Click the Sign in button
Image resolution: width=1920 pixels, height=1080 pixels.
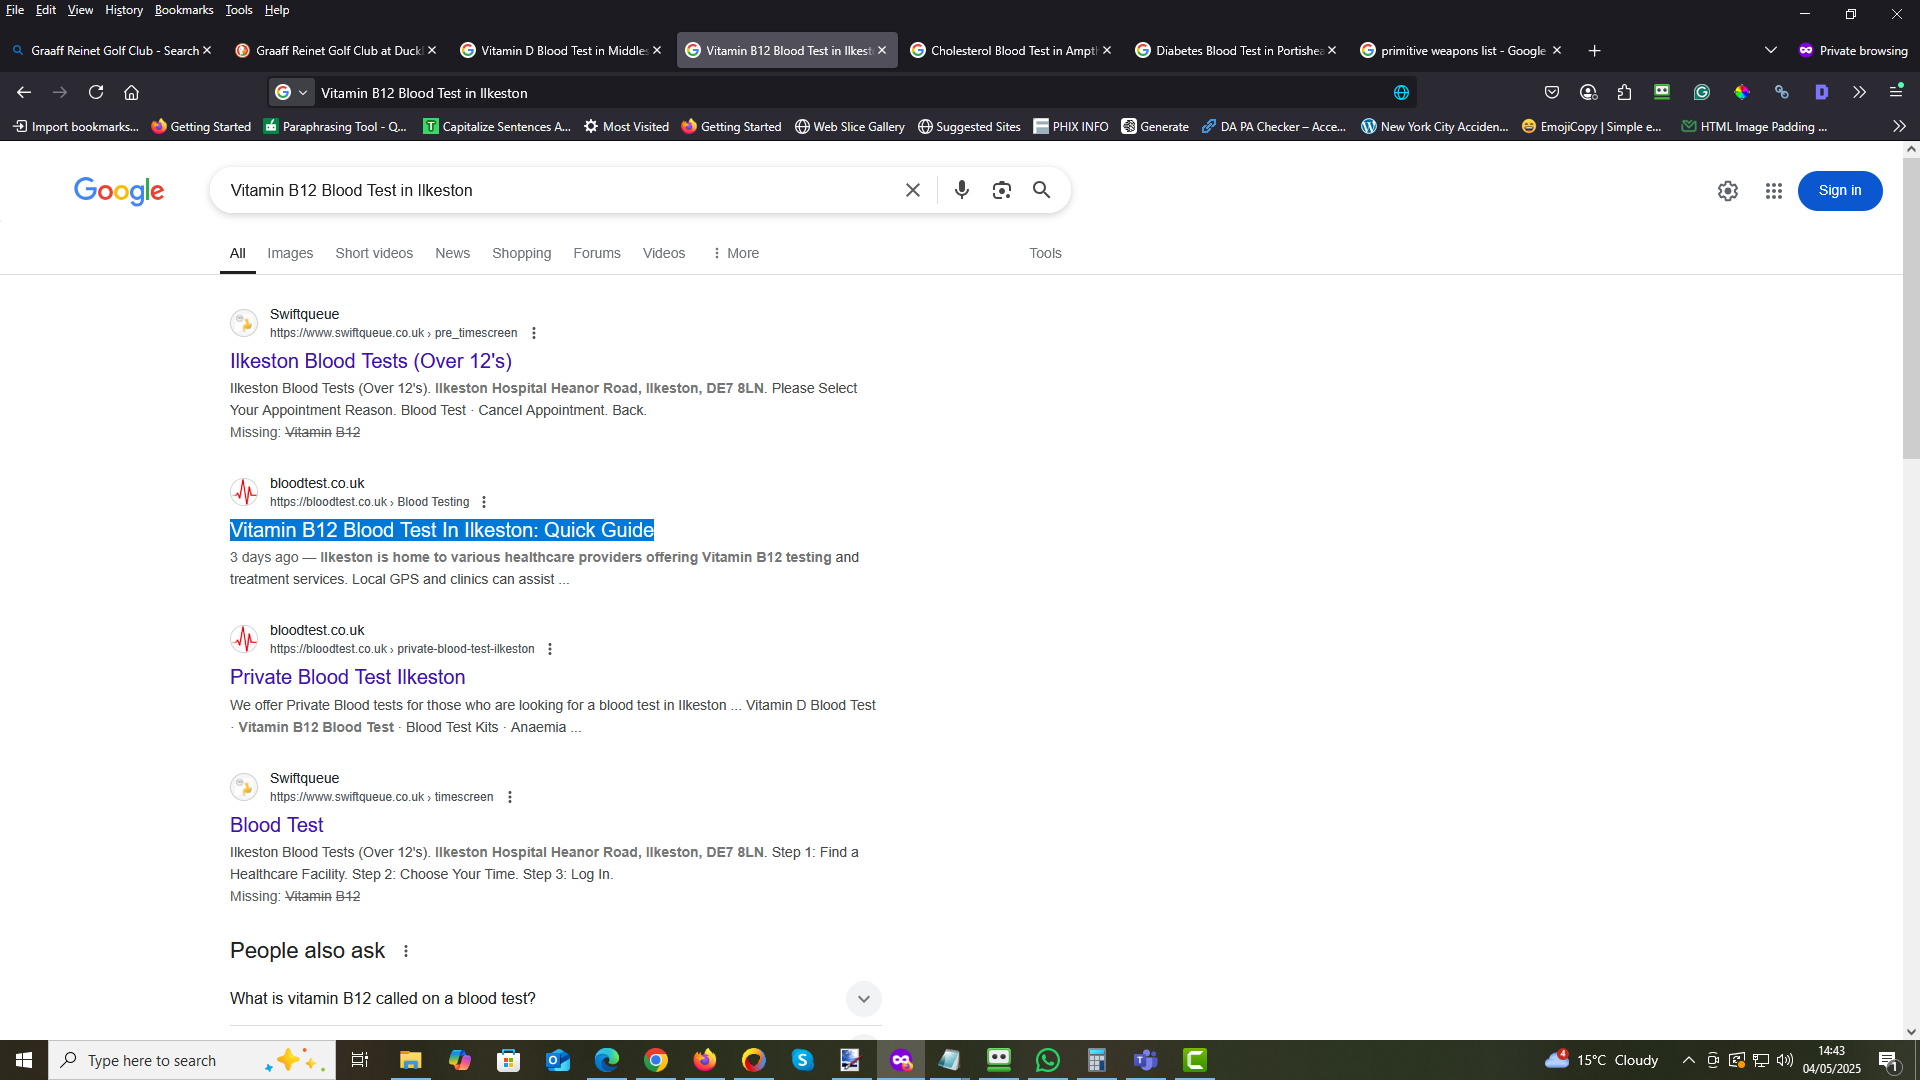[1839, 190]
